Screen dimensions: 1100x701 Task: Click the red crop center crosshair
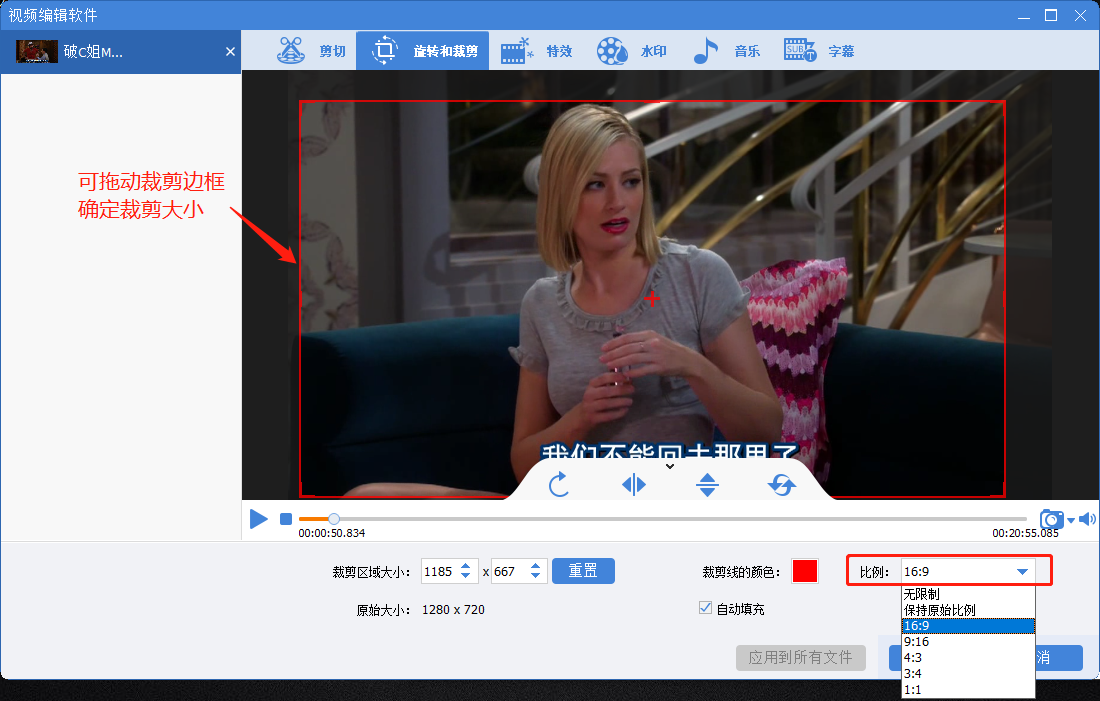point(652,299)
